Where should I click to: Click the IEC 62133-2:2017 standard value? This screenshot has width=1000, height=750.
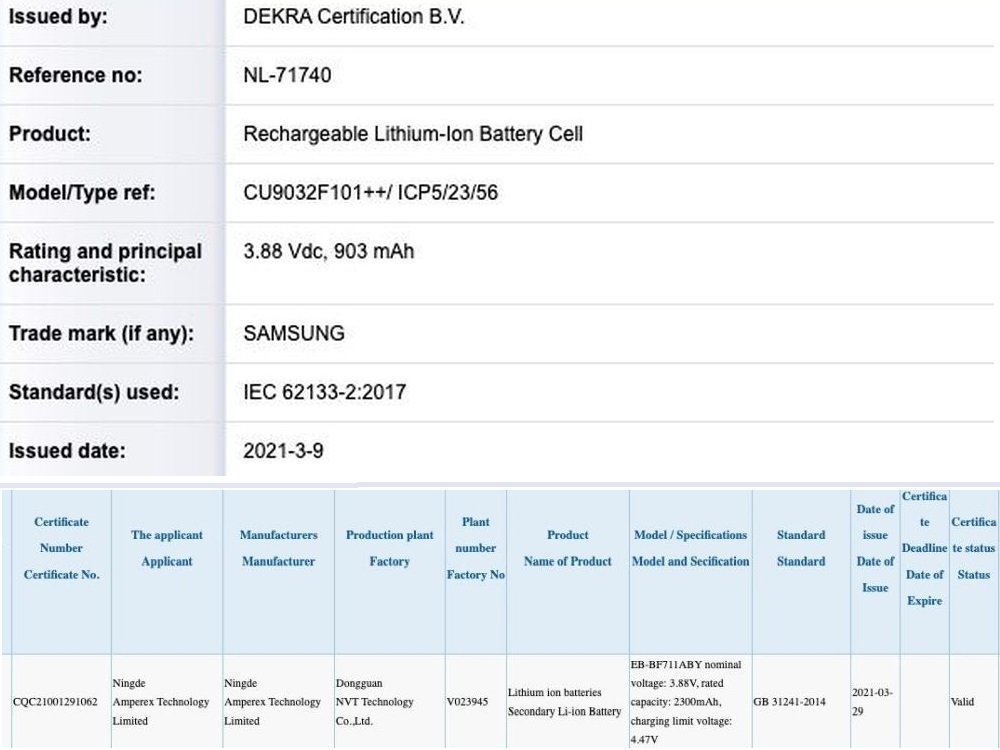tap(325, 392)
